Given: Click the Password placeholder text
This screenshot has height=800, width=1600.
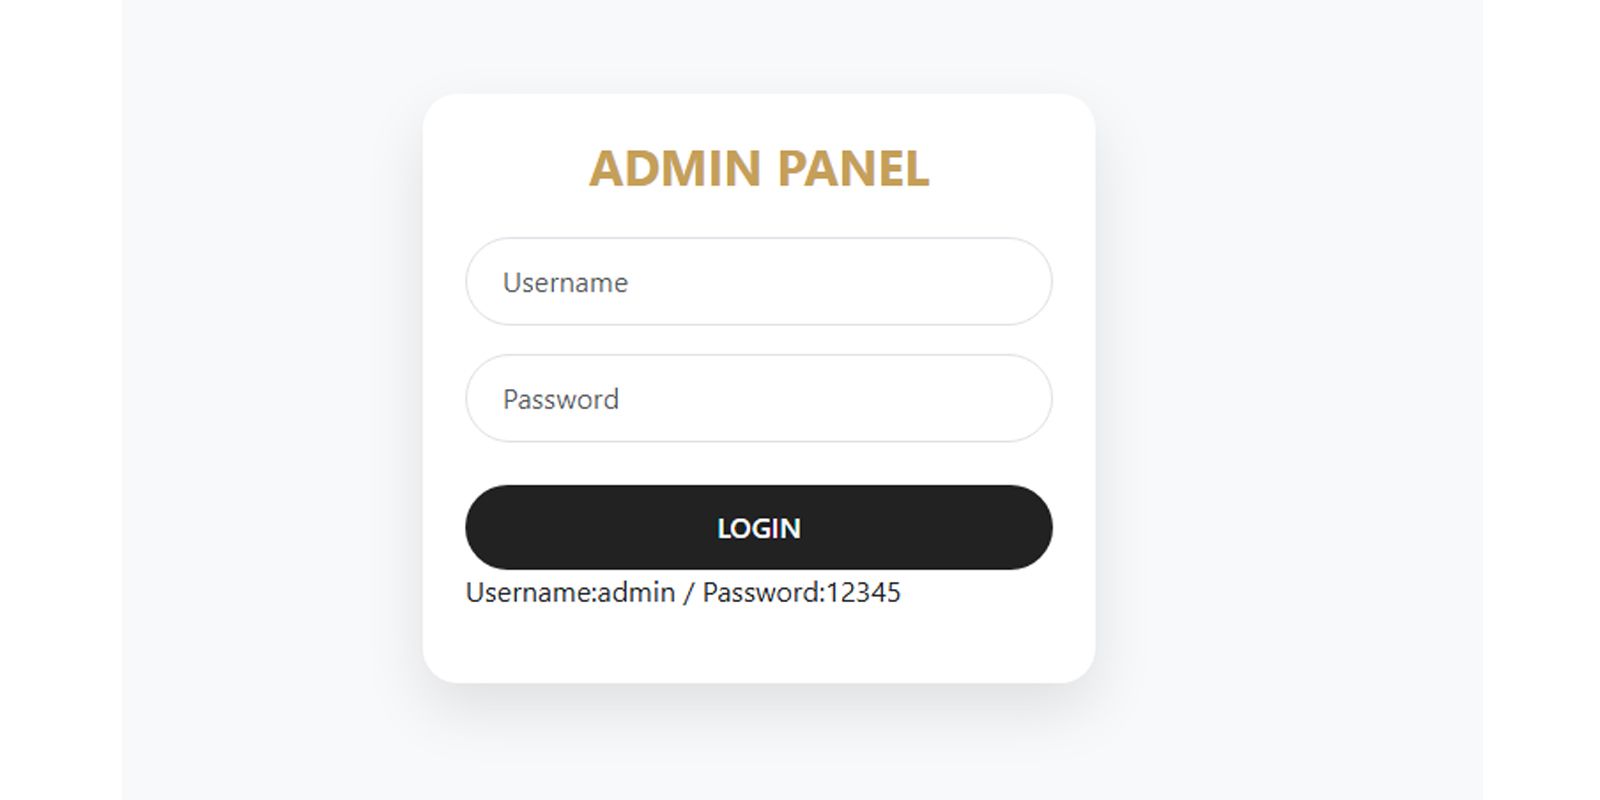Looking at the screenshot, I should point(561,400).
